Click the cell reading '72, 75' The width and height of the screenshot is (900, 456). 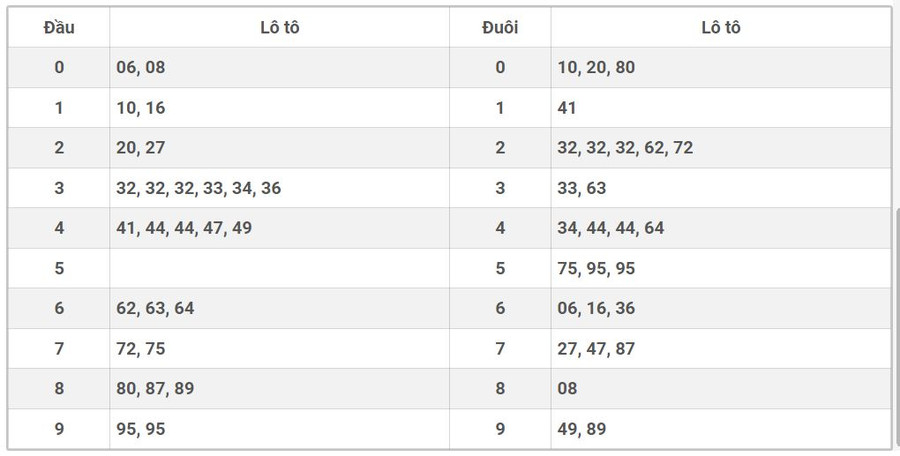pos(141,348)
